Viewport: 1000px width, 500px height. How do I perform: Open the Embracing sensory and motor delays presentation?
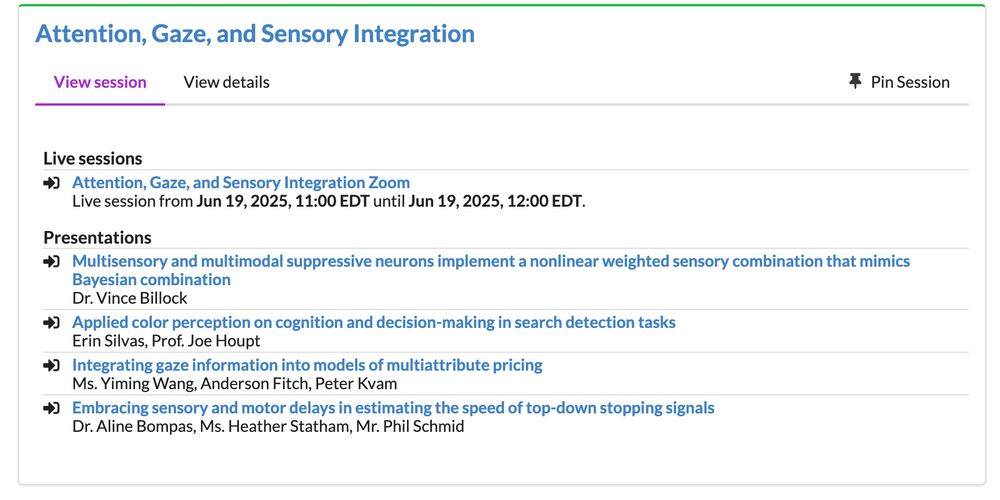[393, 408]
